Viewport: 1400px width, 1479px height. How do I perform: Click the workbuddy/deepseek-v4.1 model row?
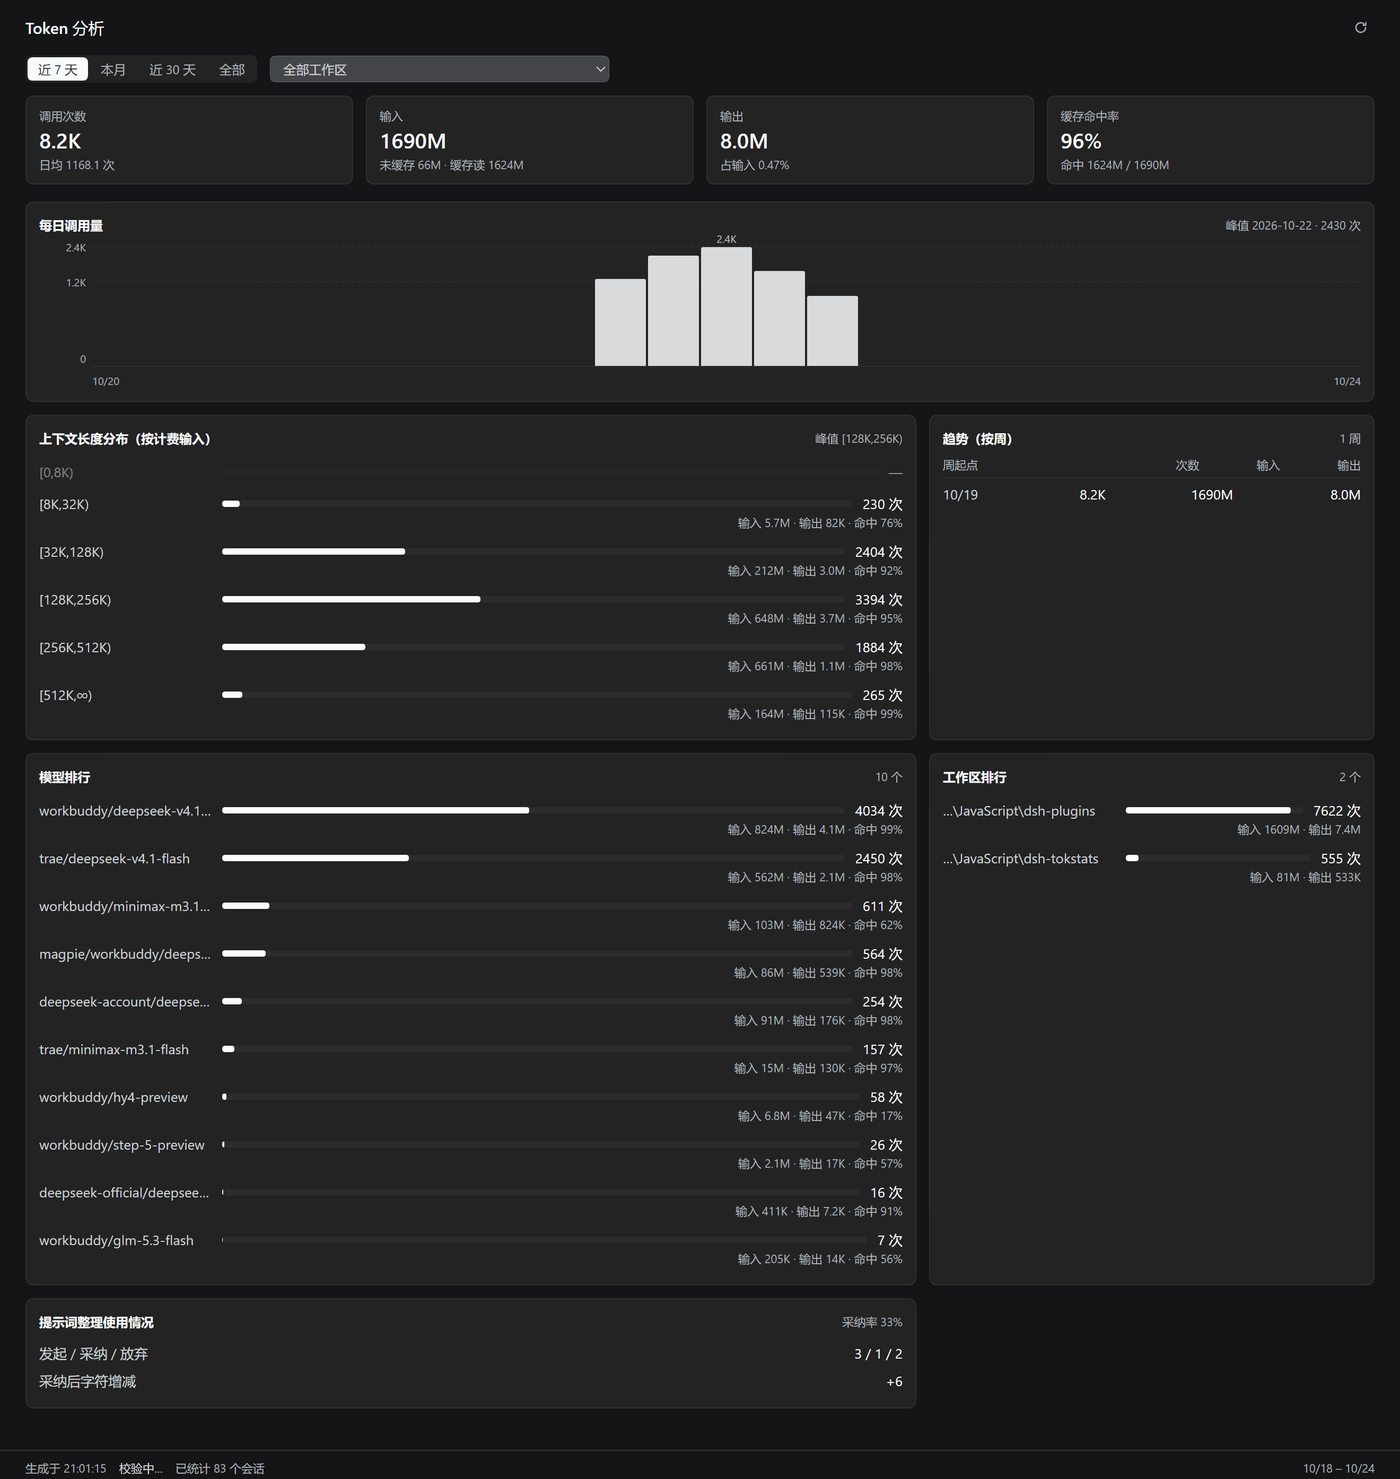(x=470, y=820)
